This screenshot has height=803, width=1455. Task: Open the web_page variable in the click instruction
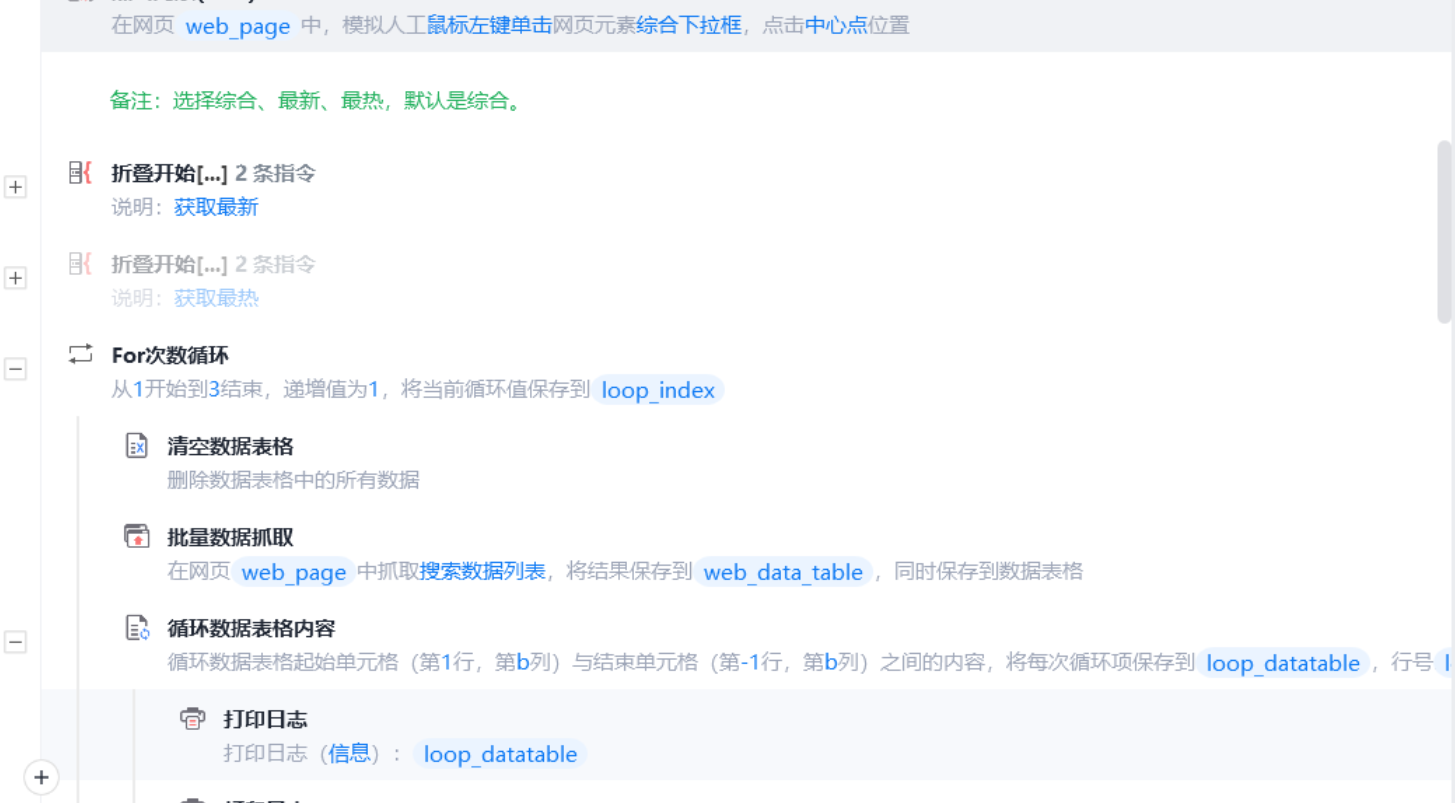coord(238,26)
